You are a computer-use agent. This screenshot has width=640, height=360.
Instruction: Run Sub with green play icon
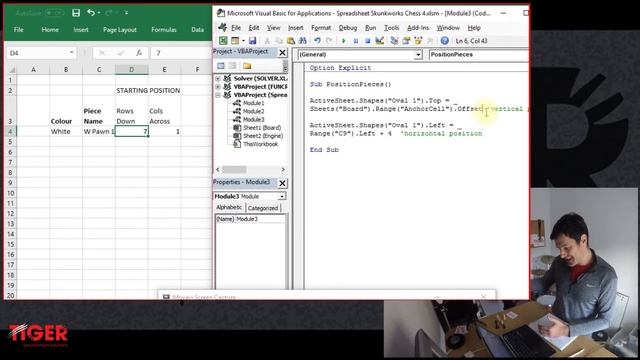coord(344,40)
